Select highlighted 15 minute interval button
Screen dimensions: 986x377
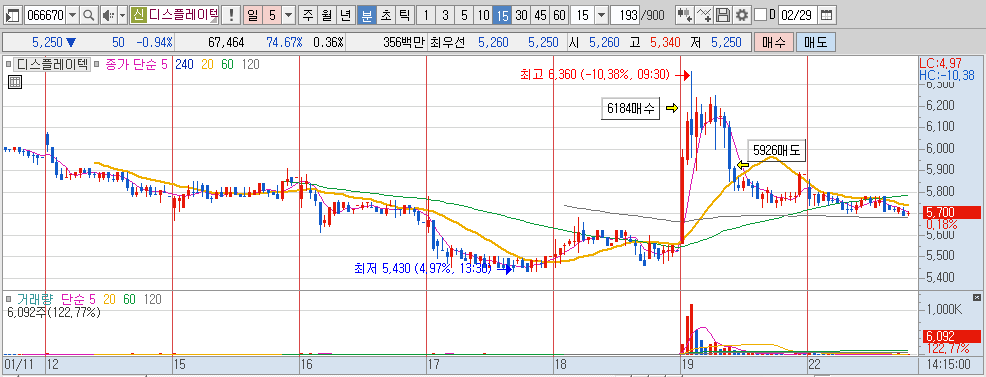(502, 15)
